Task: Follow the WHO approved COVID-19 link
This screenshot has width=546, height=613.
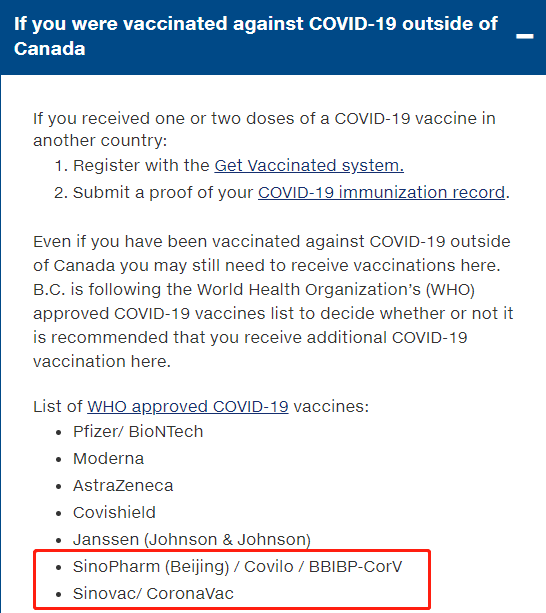Action: tap(188, 407)
